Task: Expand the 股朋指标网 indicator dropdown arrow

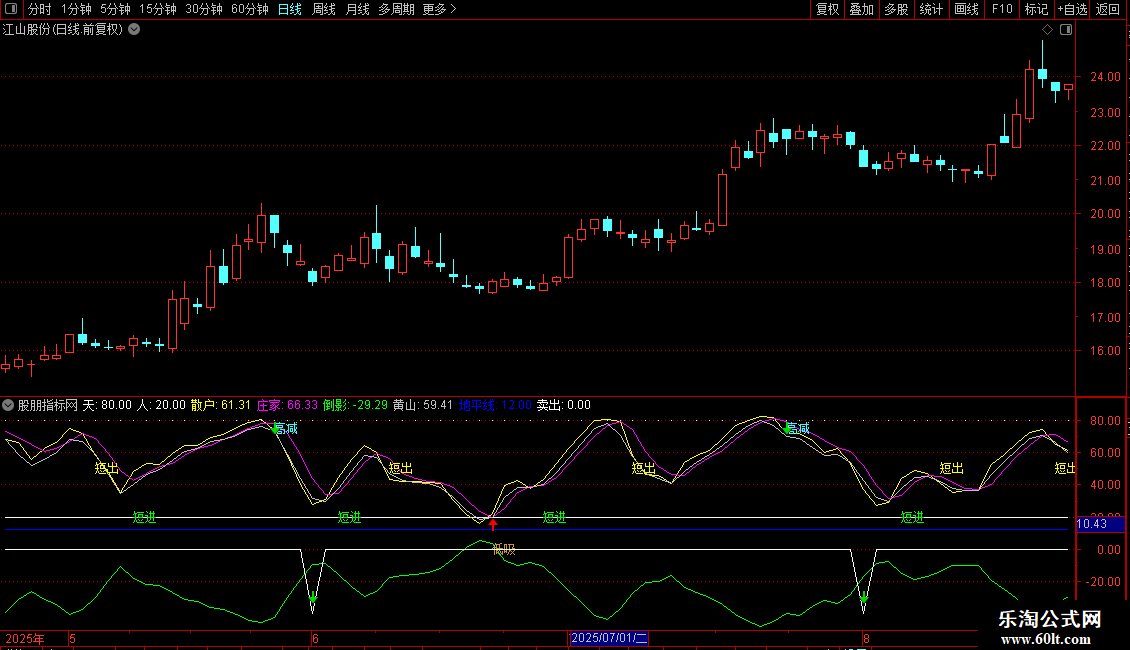Action: click(x=9, y=405)
